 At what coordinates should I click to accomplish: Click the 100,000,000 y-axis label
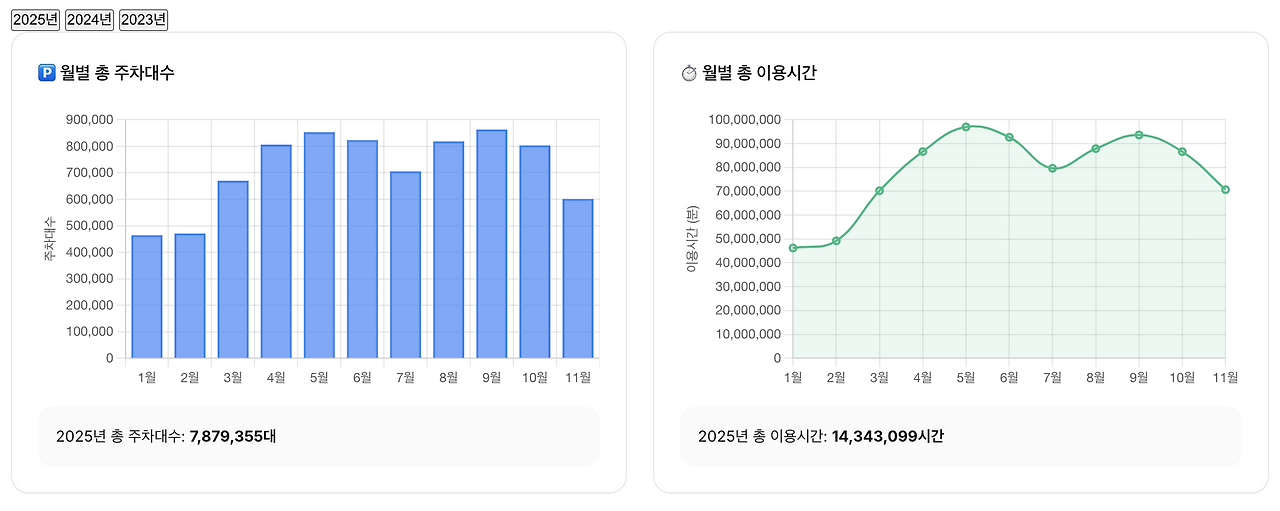[x=743, y=120]
